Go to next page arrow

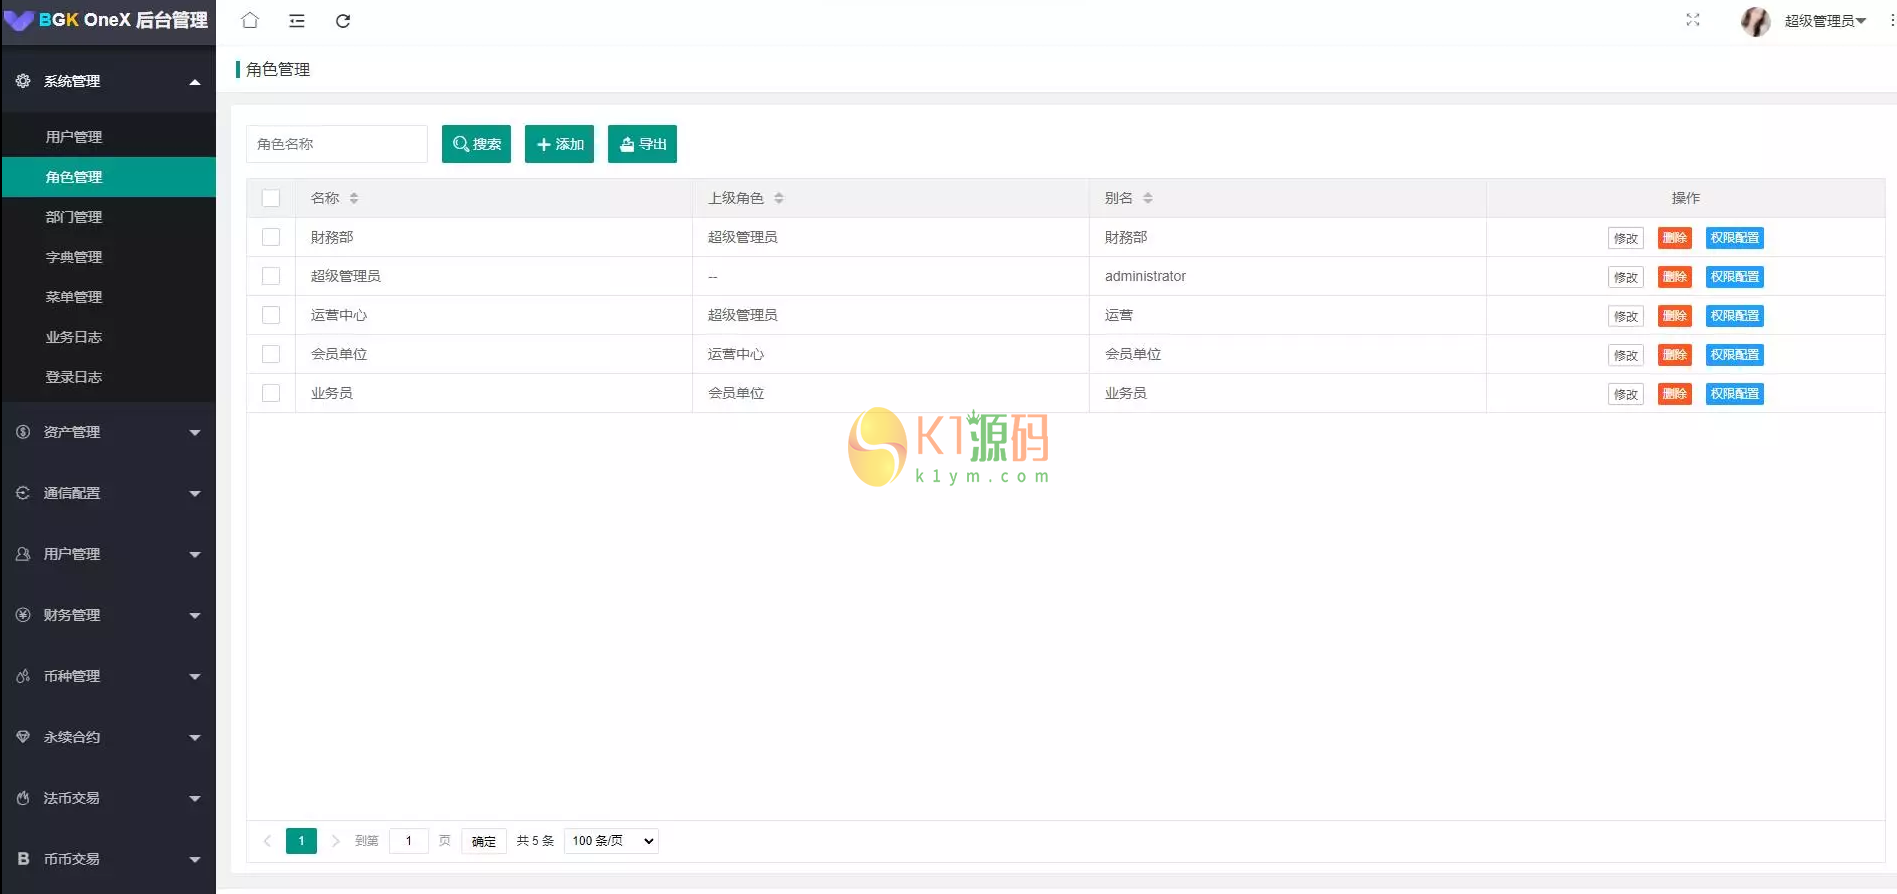[x=336, y=841]
